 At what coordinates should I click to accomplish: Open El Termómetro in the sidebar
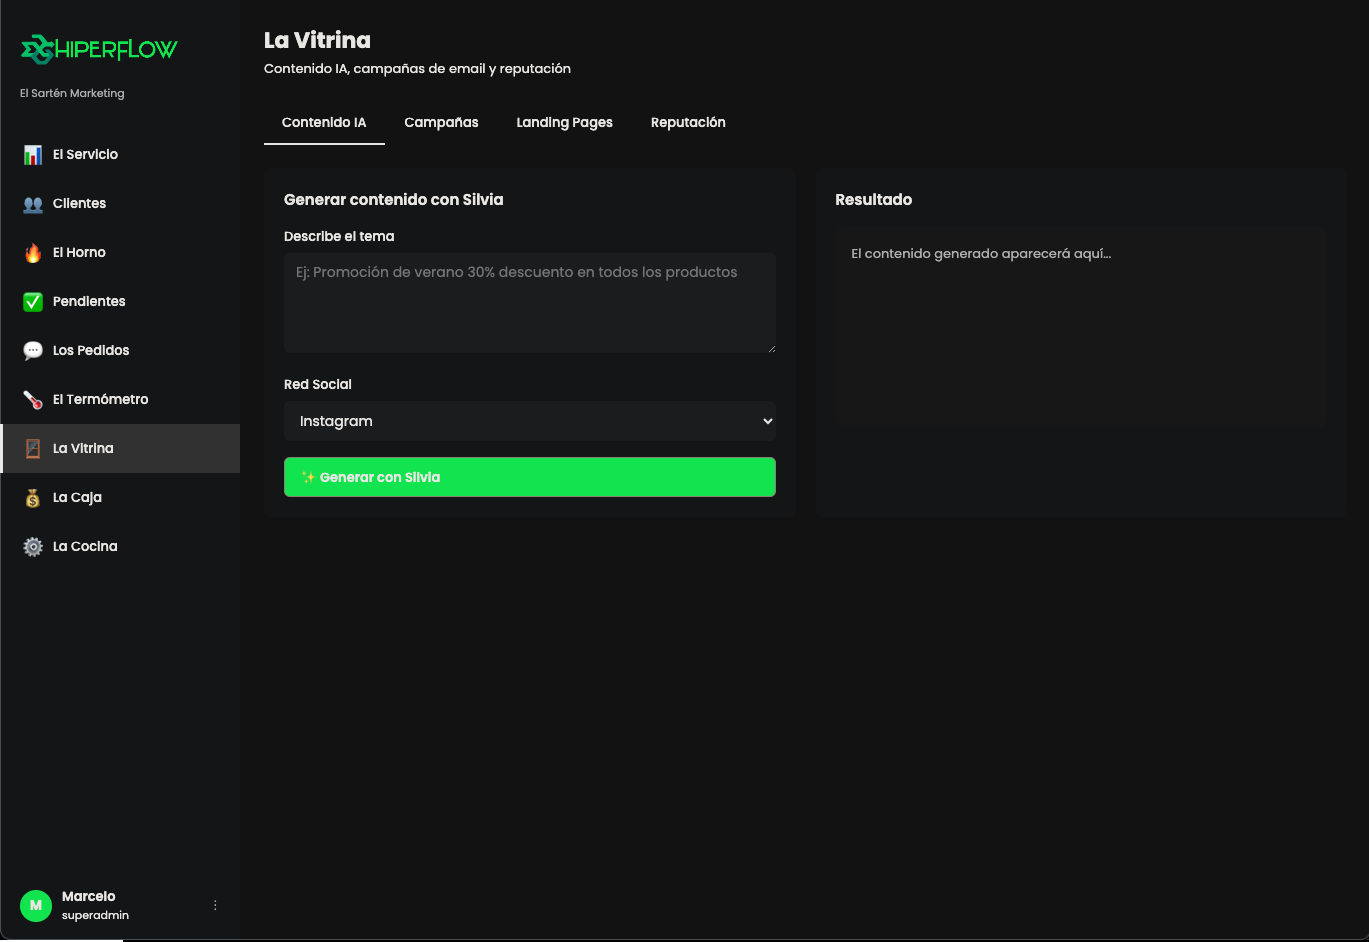point(120,400)
